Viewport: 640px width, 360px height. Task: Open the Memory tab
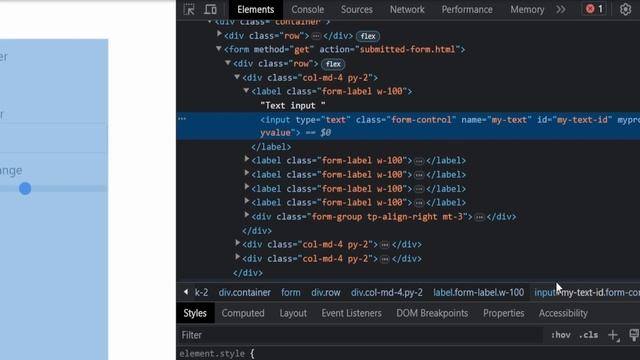coord(527,9)
